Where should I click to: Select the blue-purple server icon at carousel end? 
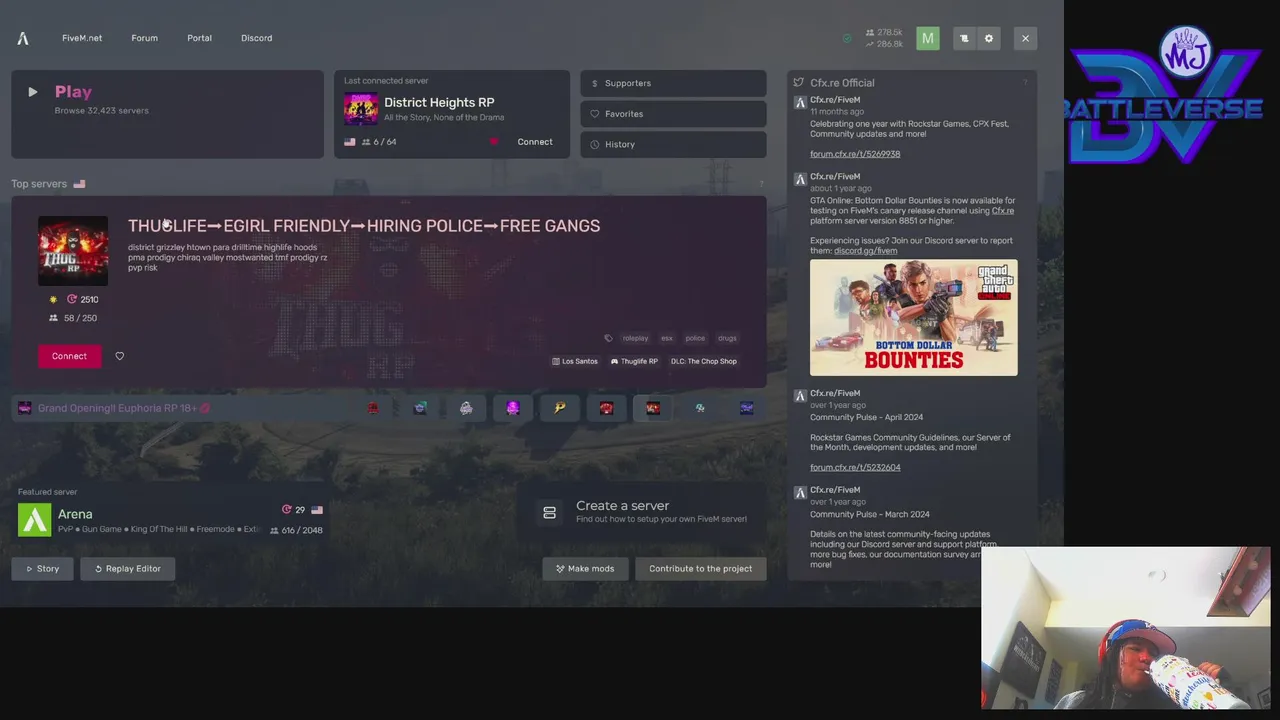(x=747, y=408)
